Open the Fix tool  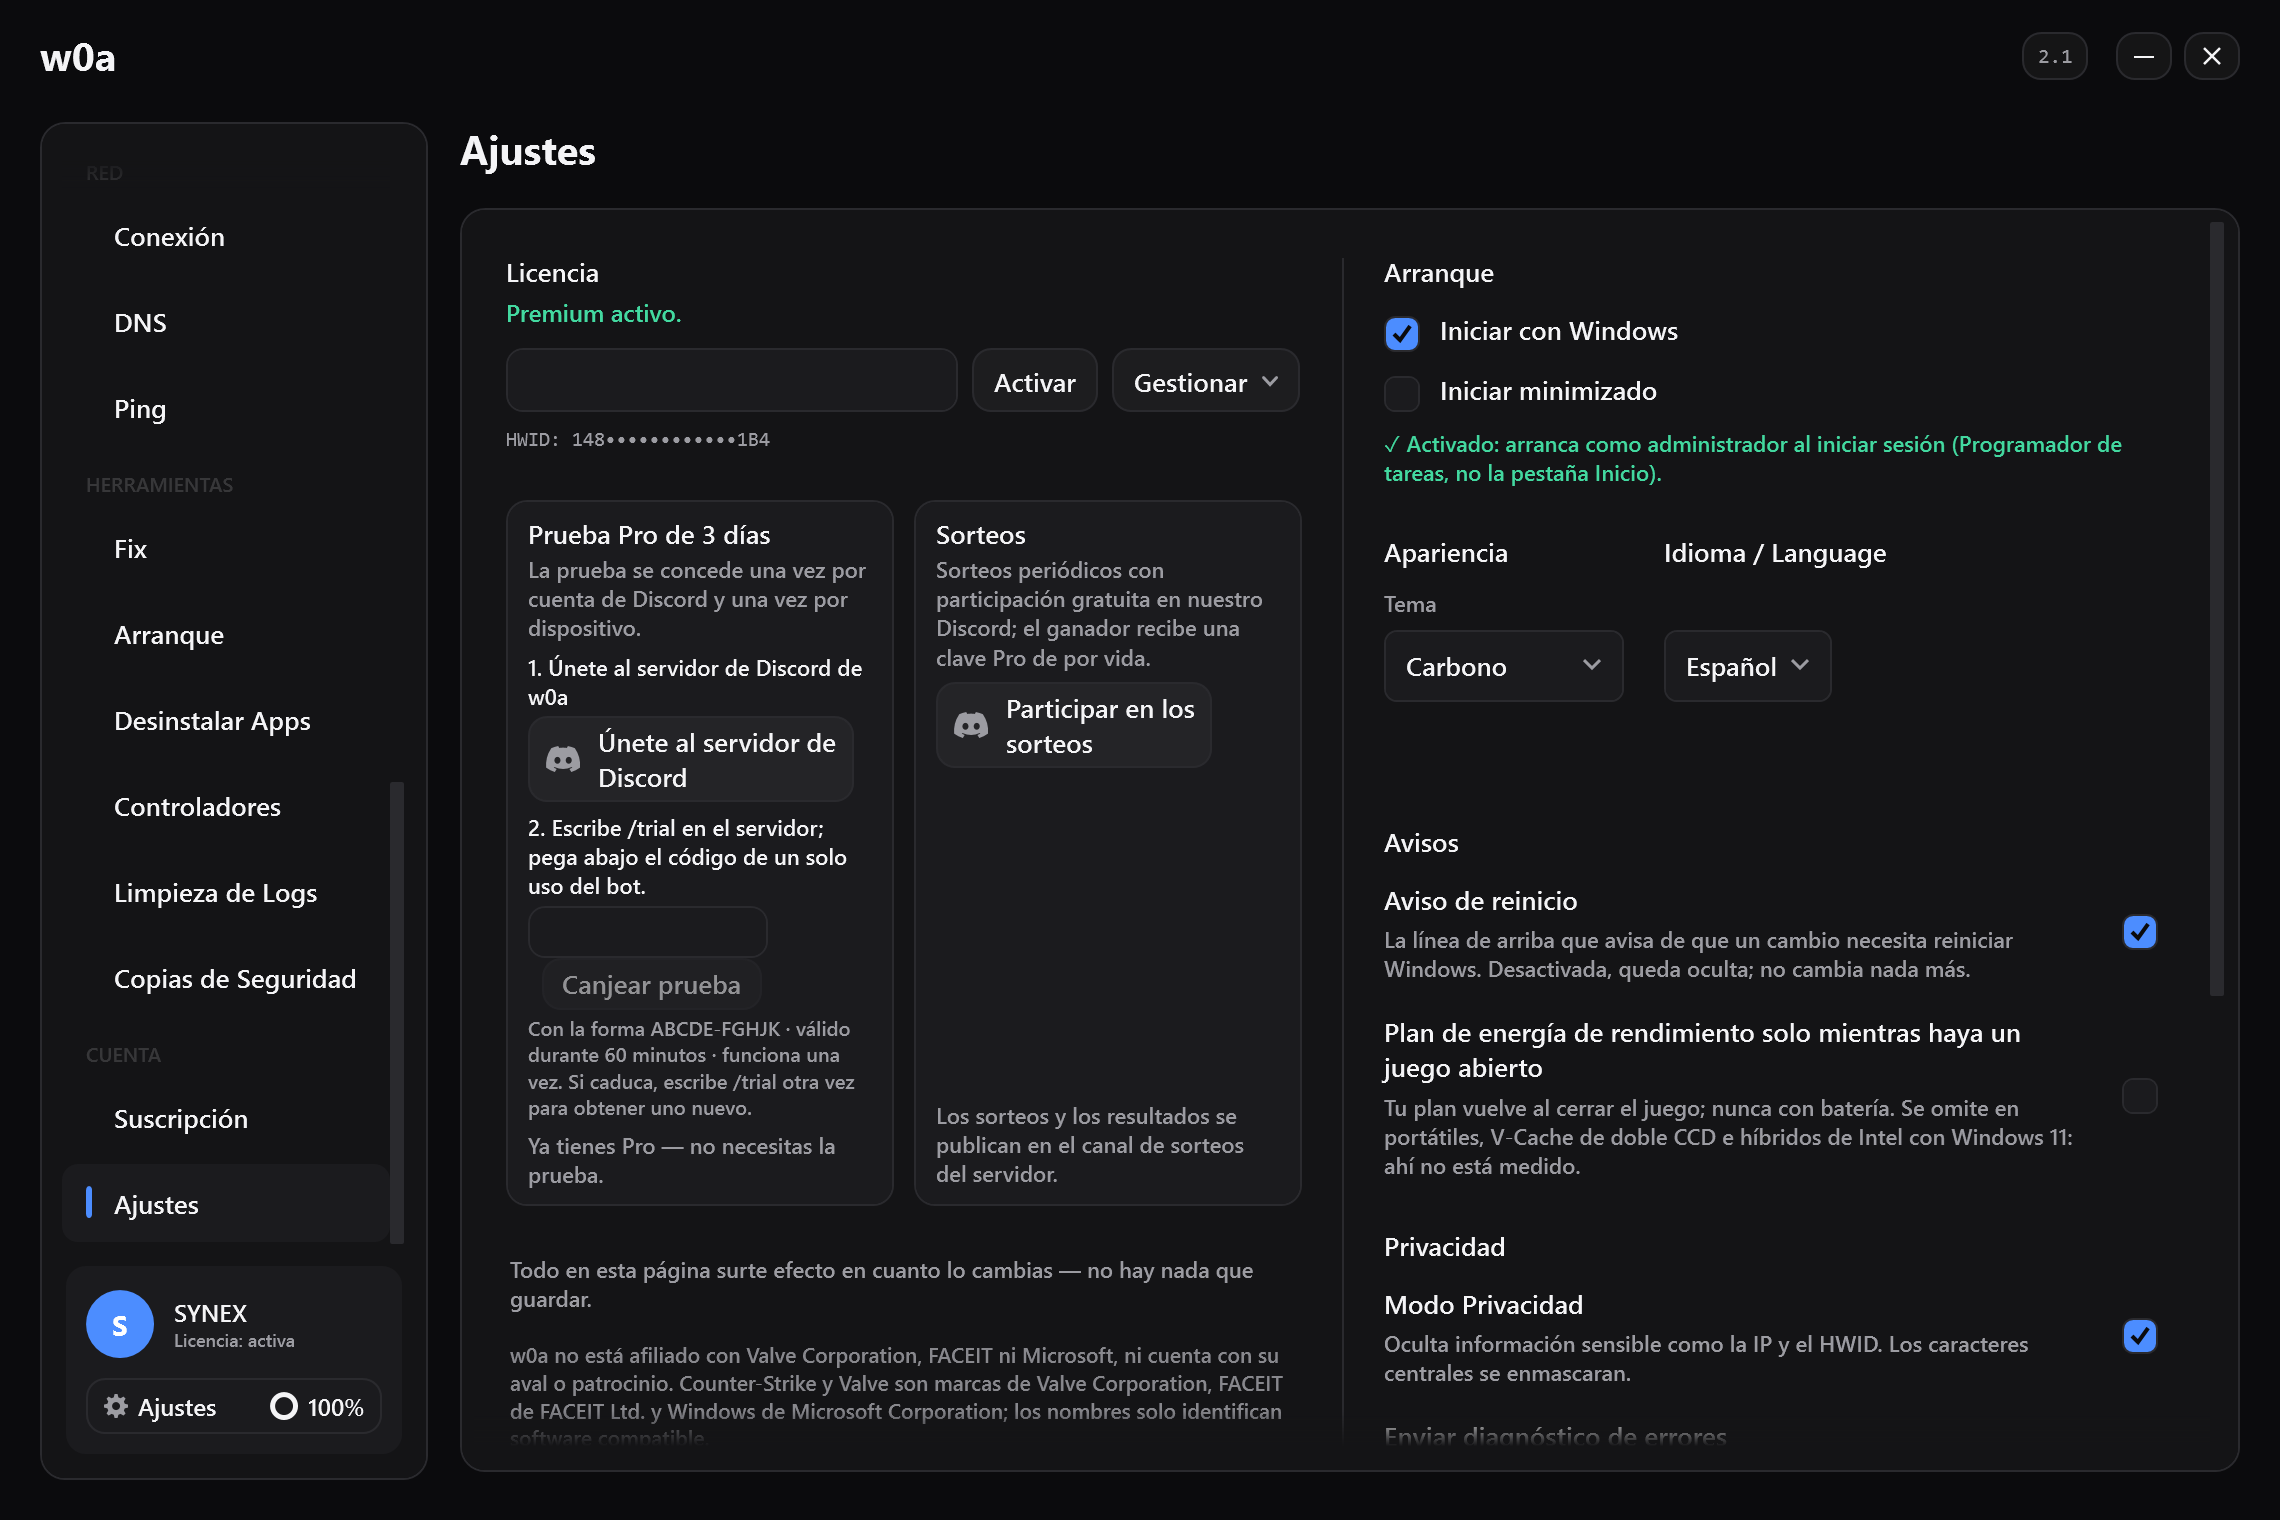click(226, 549)
